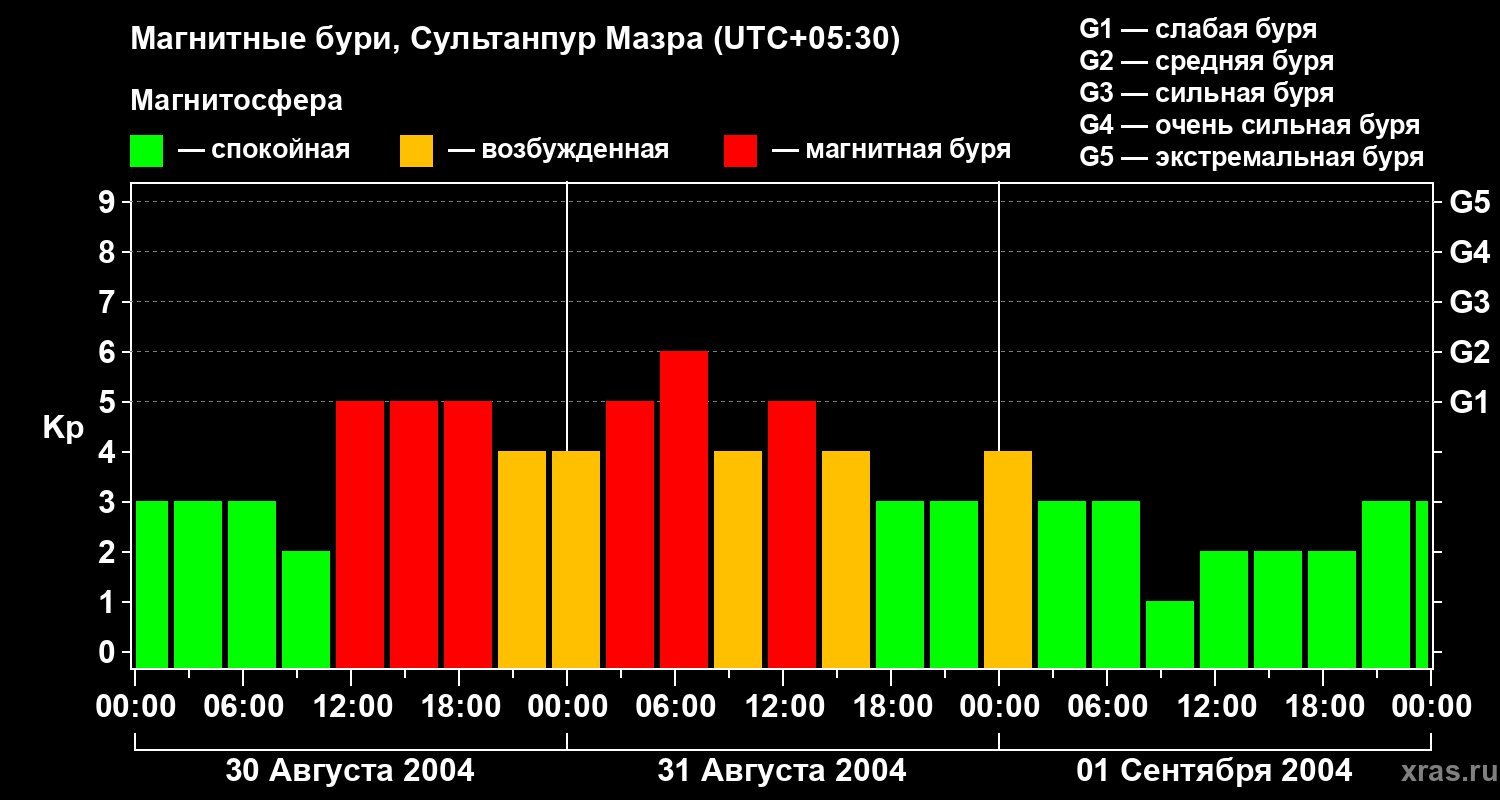Click the '— возбужденная' legend label

(x=558, y=150)
